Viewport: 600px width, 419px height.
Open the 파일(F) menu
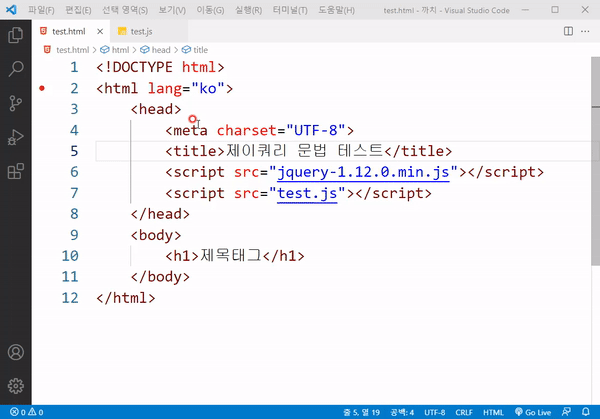41,10
